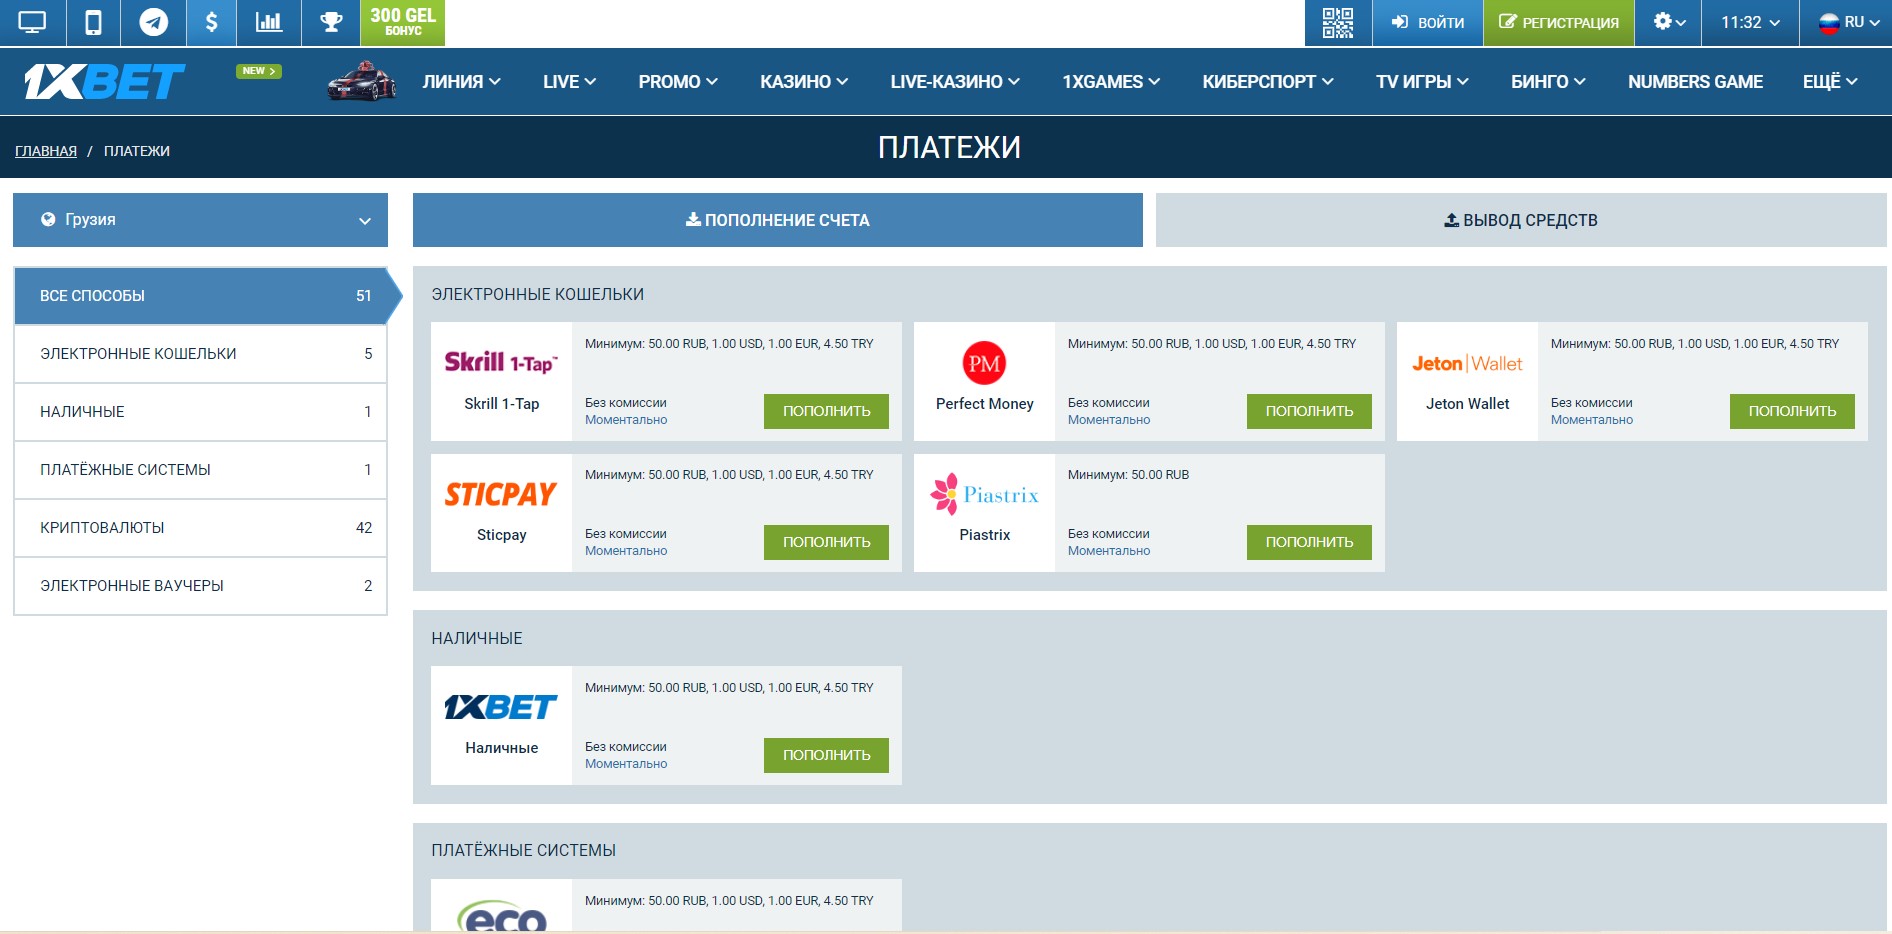This screenshot has width=1892, height=934.
Task: Filter by Электронные кошельки
Action: coord(201,354)
